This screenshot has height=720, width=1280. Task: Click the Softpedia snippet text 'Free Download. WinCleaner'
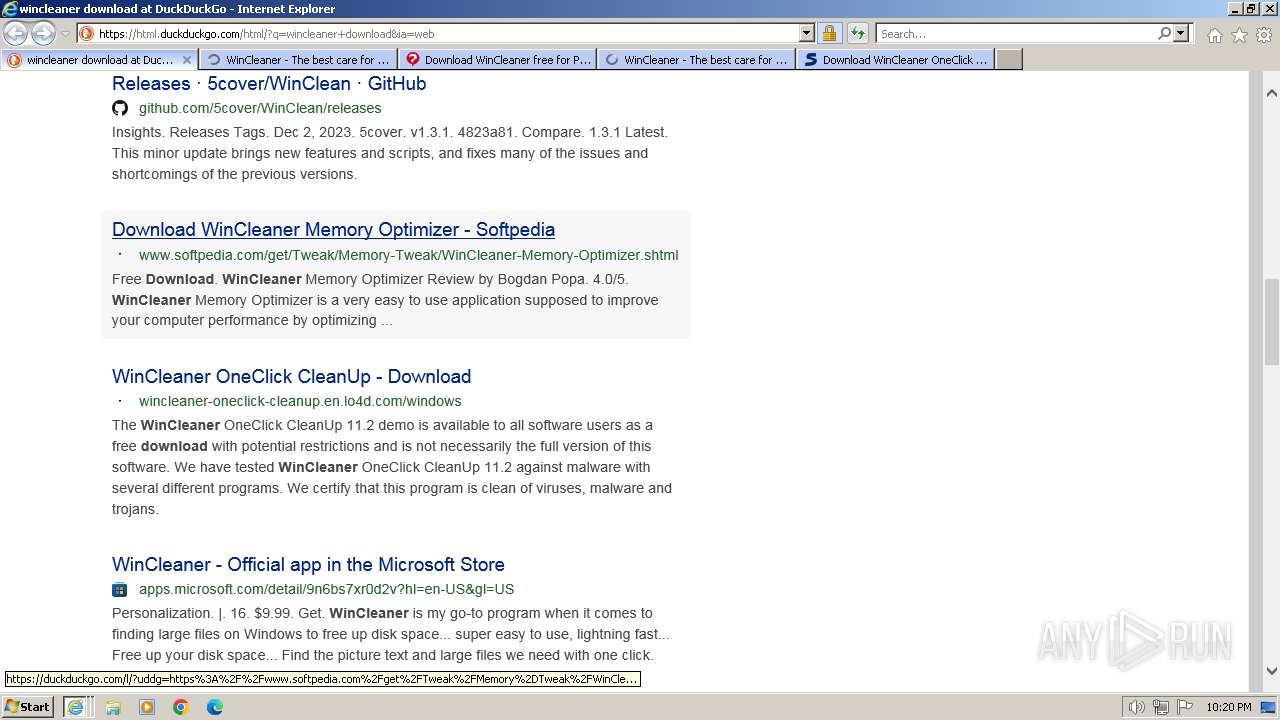point(207,279)
